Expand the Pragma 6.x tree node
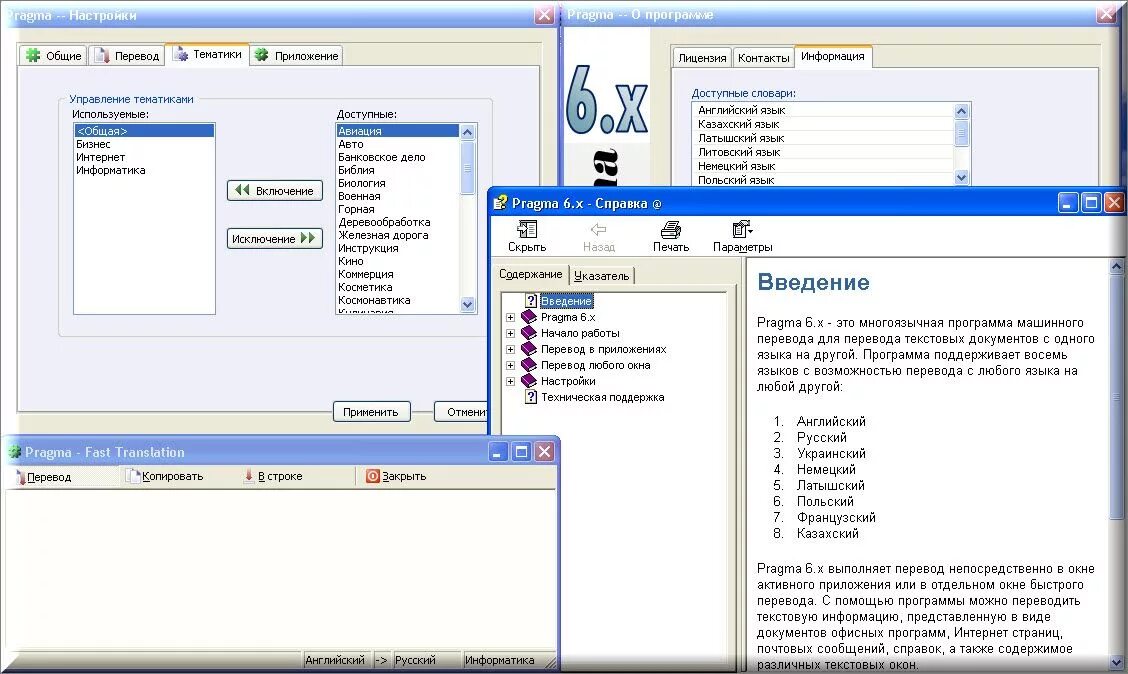 510,317
